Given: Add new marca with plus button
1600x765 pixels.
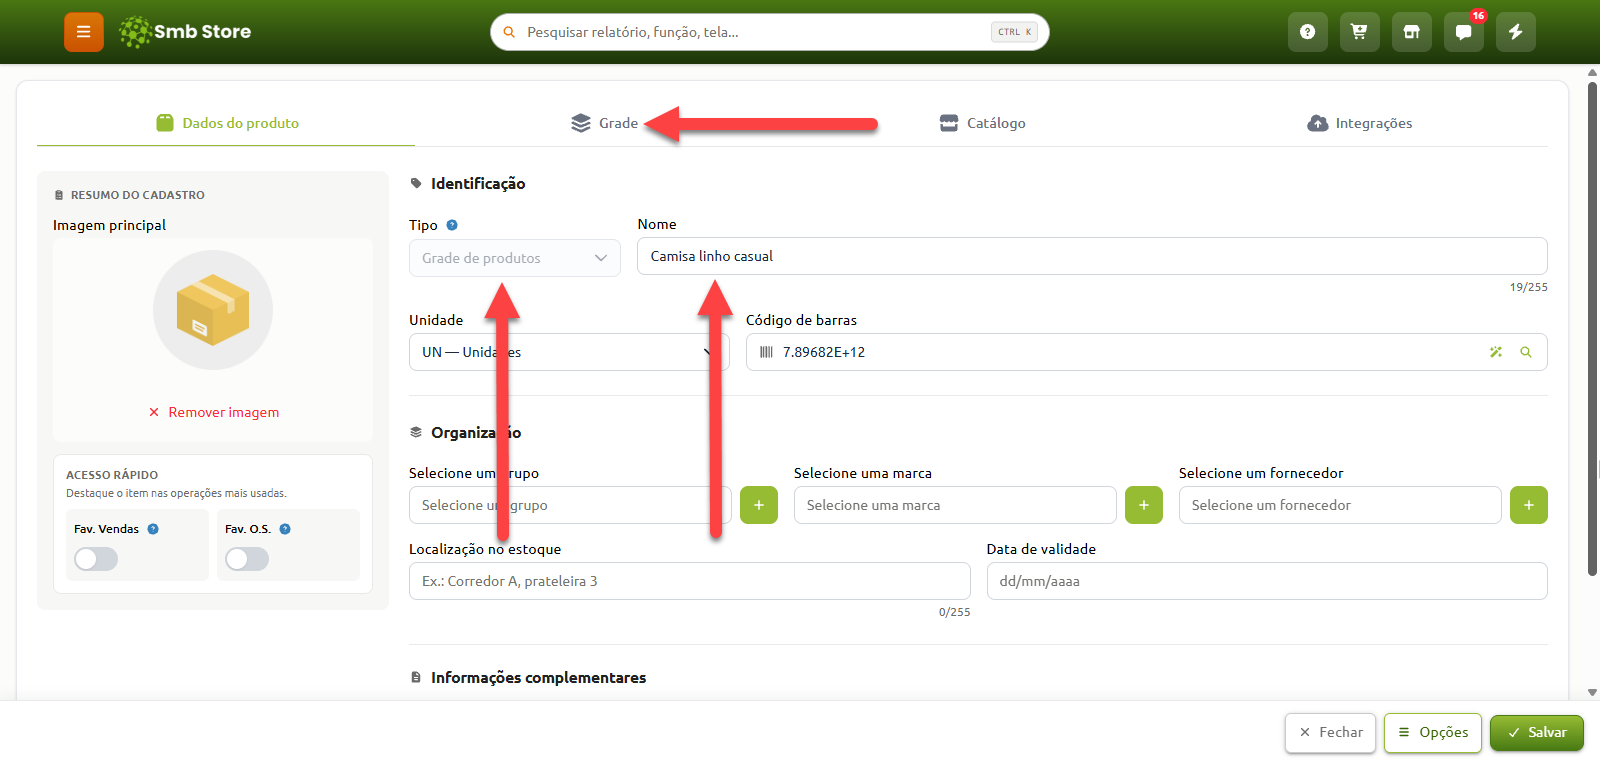Looking at the screenshot, I should coord(1144,505).
